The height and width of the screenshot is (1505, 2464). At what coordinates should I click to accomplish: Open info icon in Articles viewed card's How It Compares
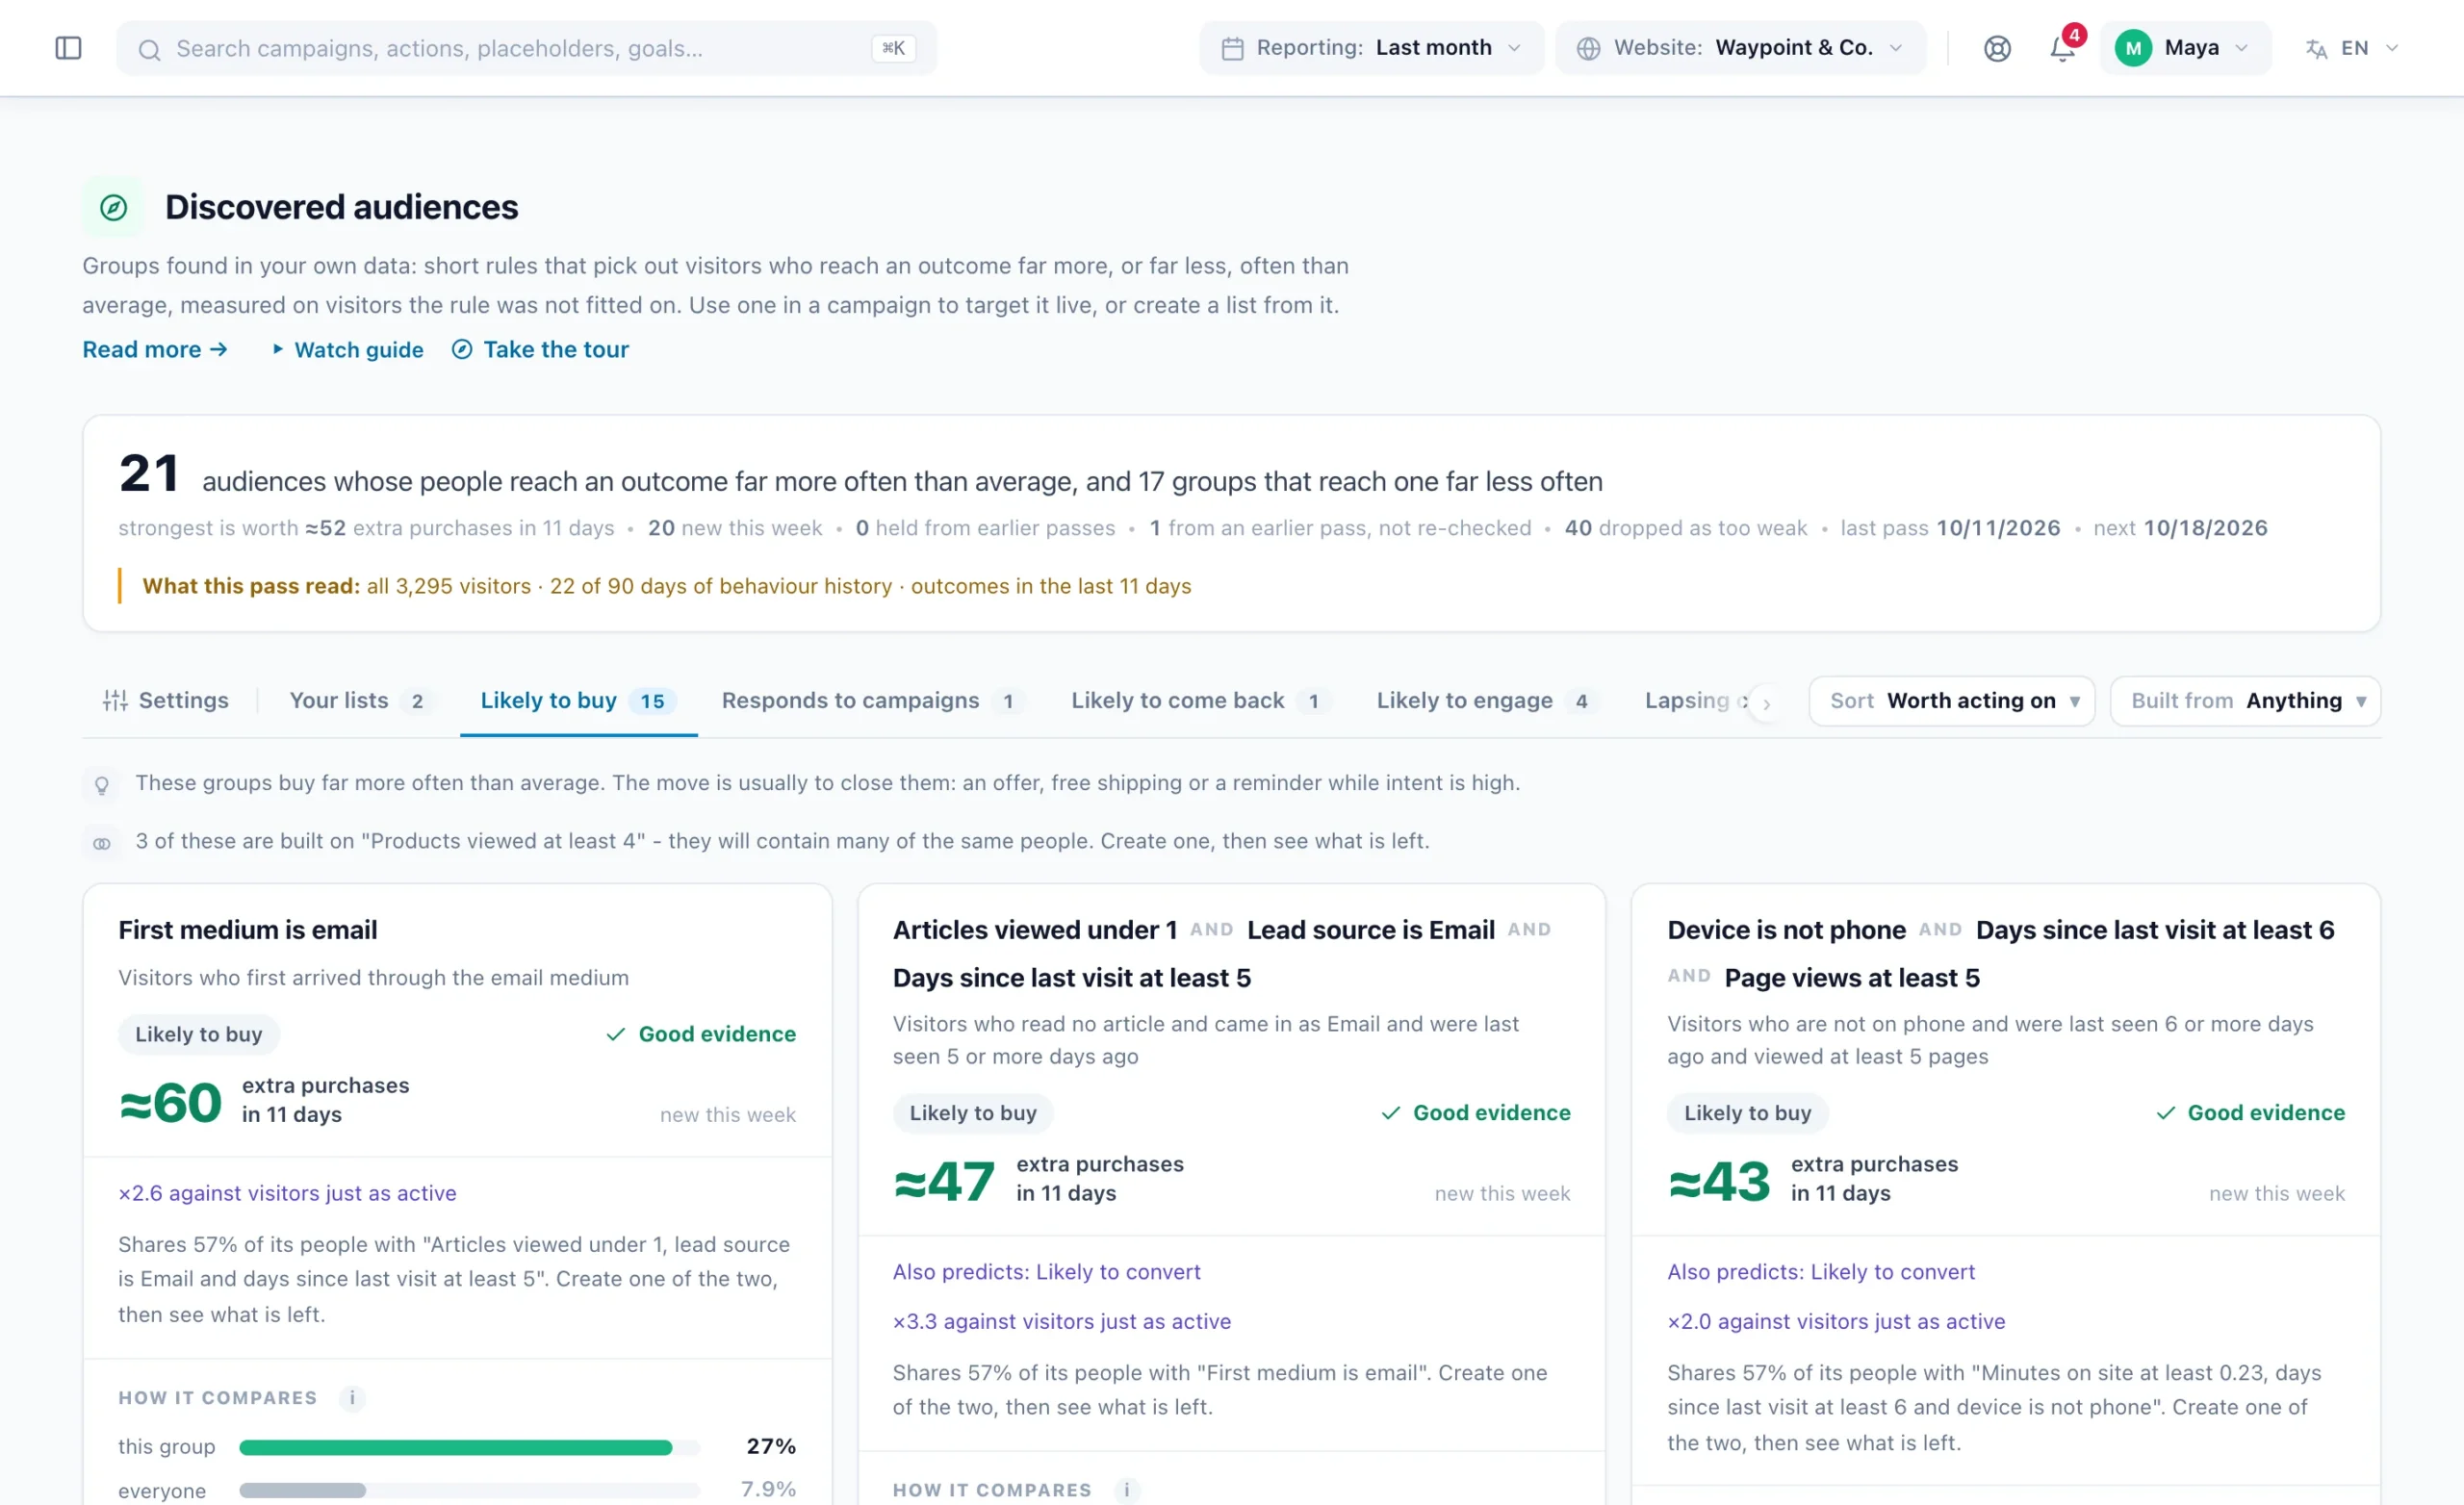coord(1126,1490)
